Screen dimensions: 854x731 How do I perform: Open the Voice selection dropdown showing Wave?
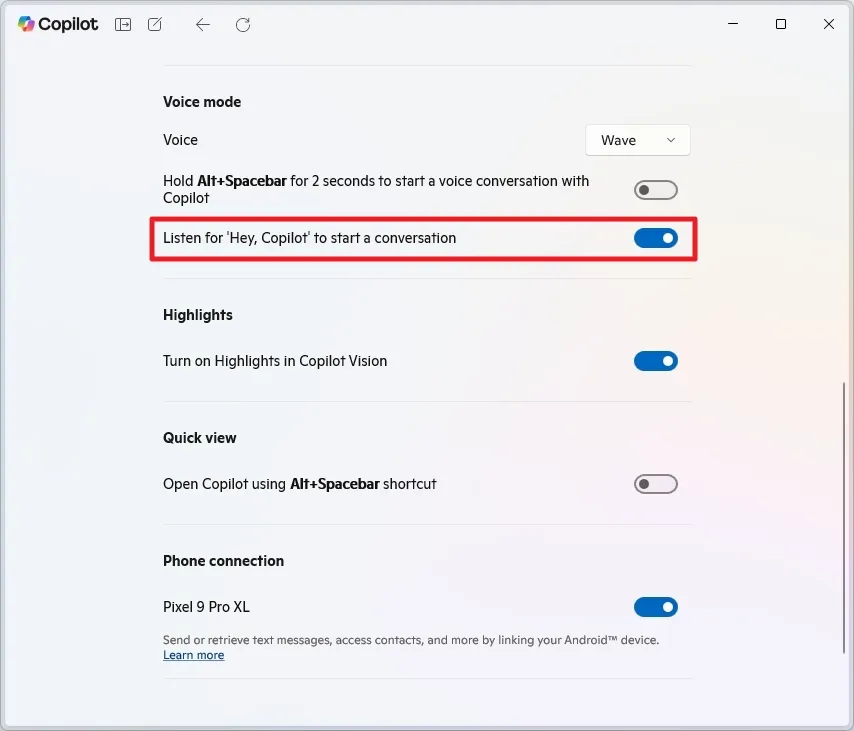pos(637,140)
